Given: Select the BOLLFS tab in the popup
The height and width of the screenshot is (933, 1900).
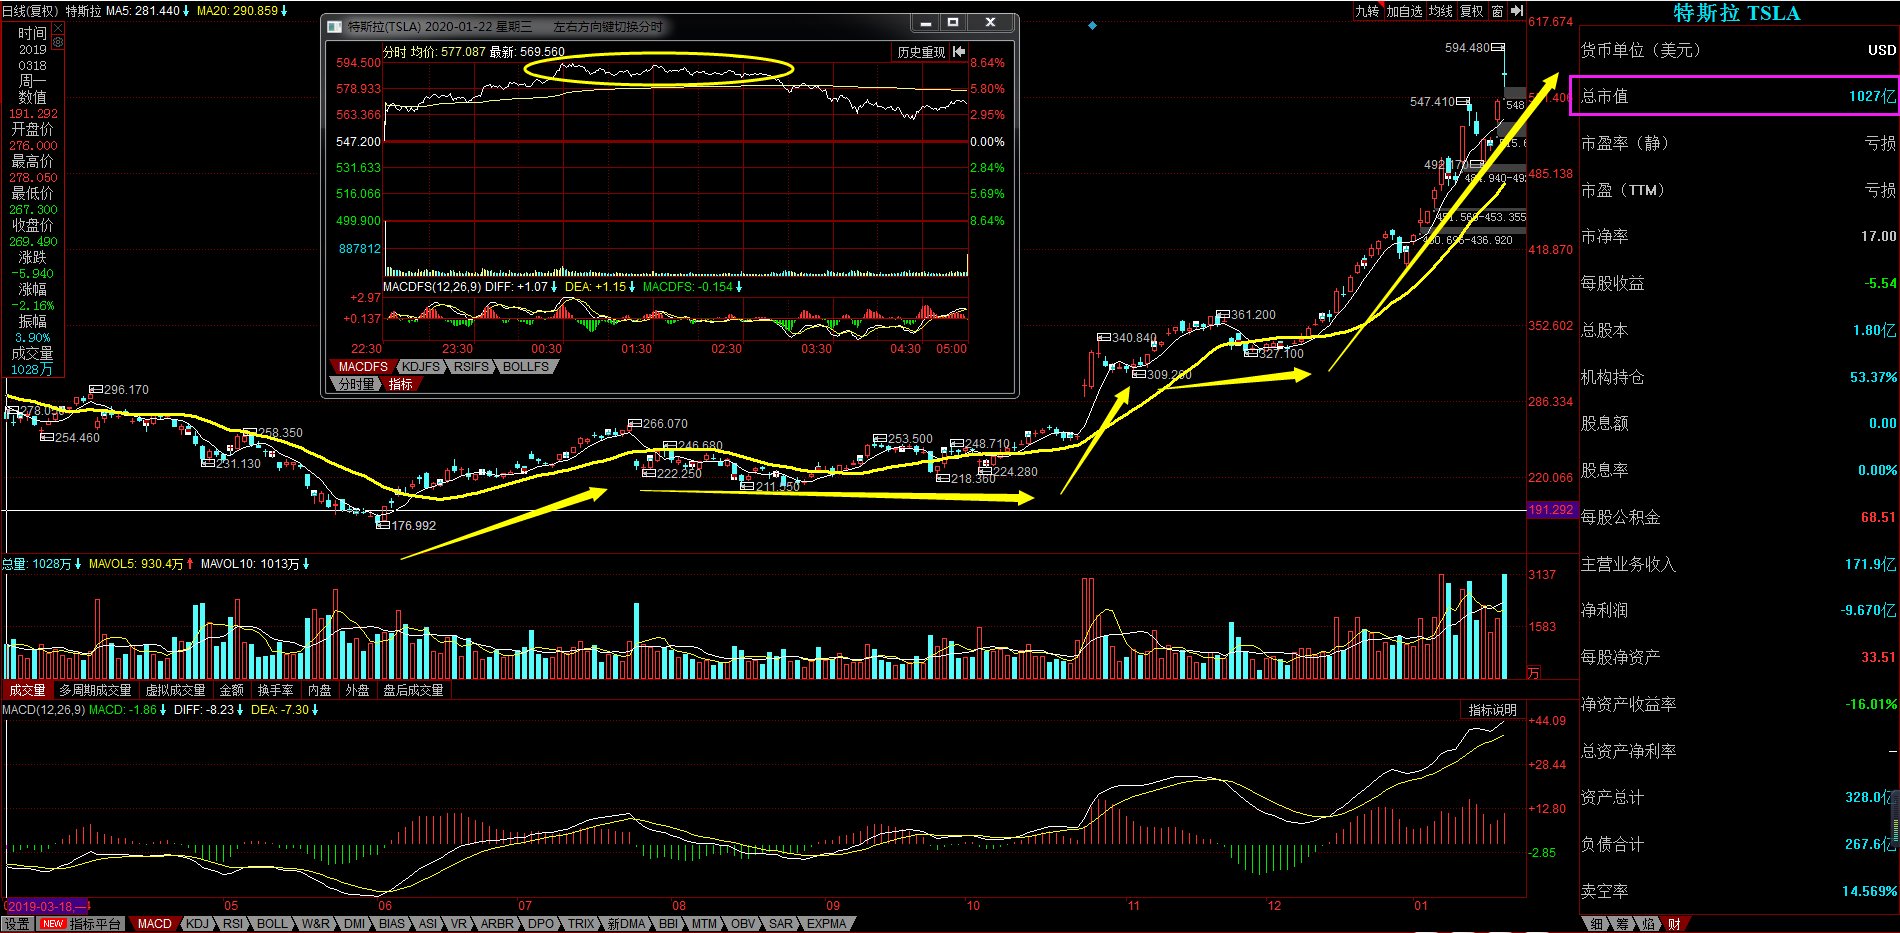Looking at the screenshot, I should (526, 367).
